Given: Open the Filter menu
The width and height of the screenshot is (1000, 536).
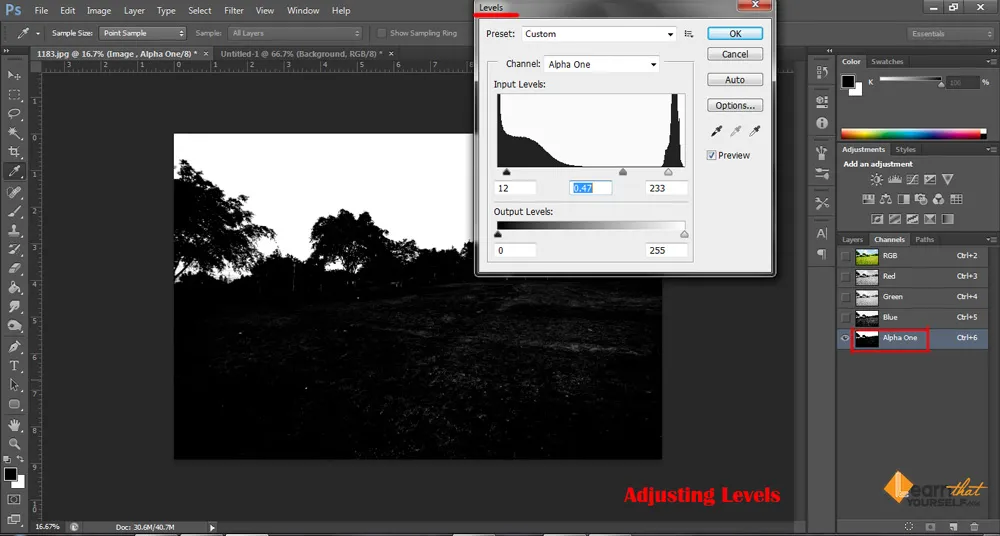Looking at the screenshot, I should 234,11.
